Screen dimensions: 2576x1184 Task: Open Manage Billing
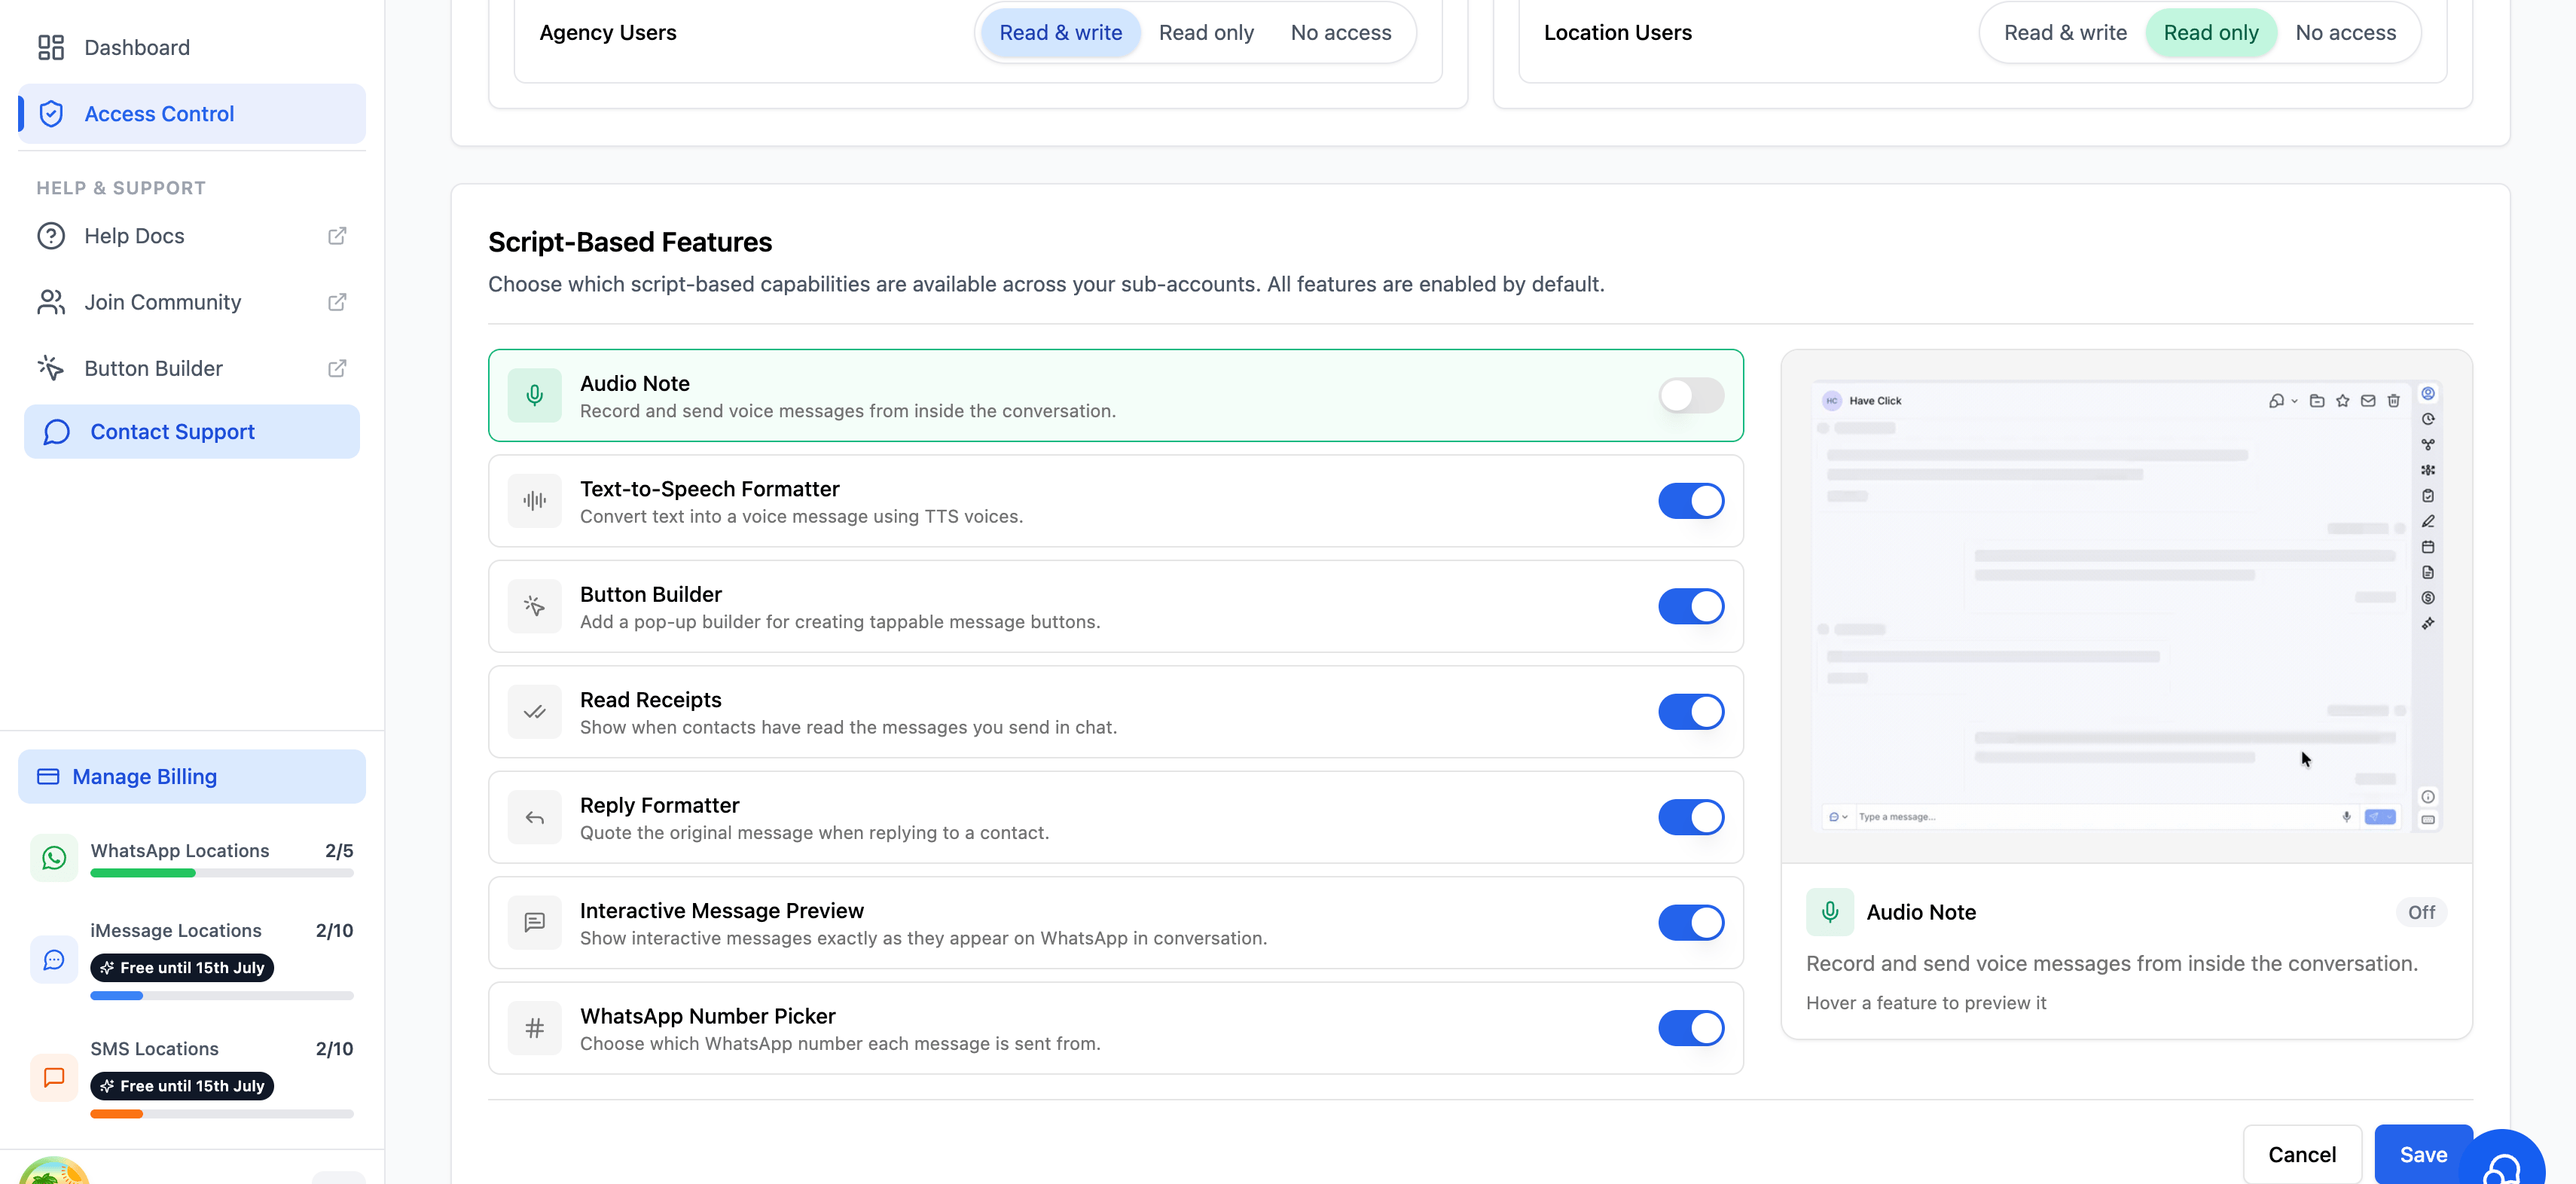[x=192, y=777]
